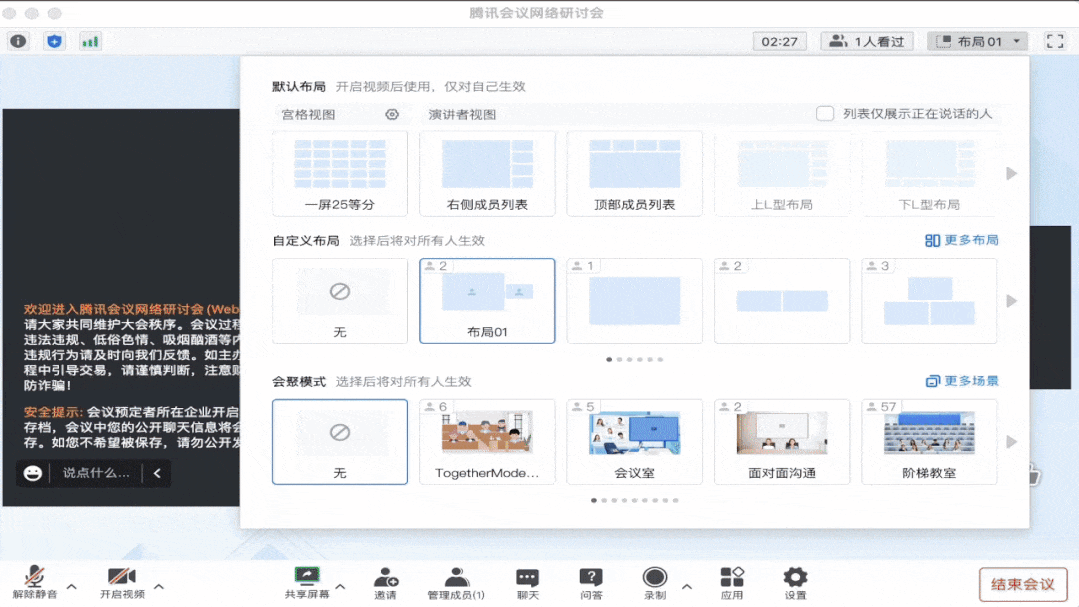This screenshot has height=607, width=1079.
Task: Select 无 under gathering mode
Action: tap(340, 442)
